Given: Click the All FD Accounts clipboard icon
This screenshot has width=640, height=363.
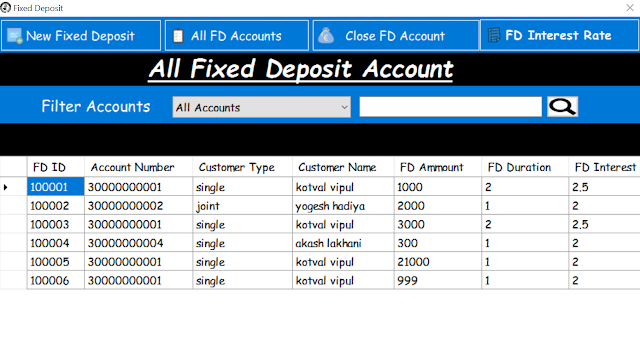Looking at the screenshot, I should (x=178, y=36).
